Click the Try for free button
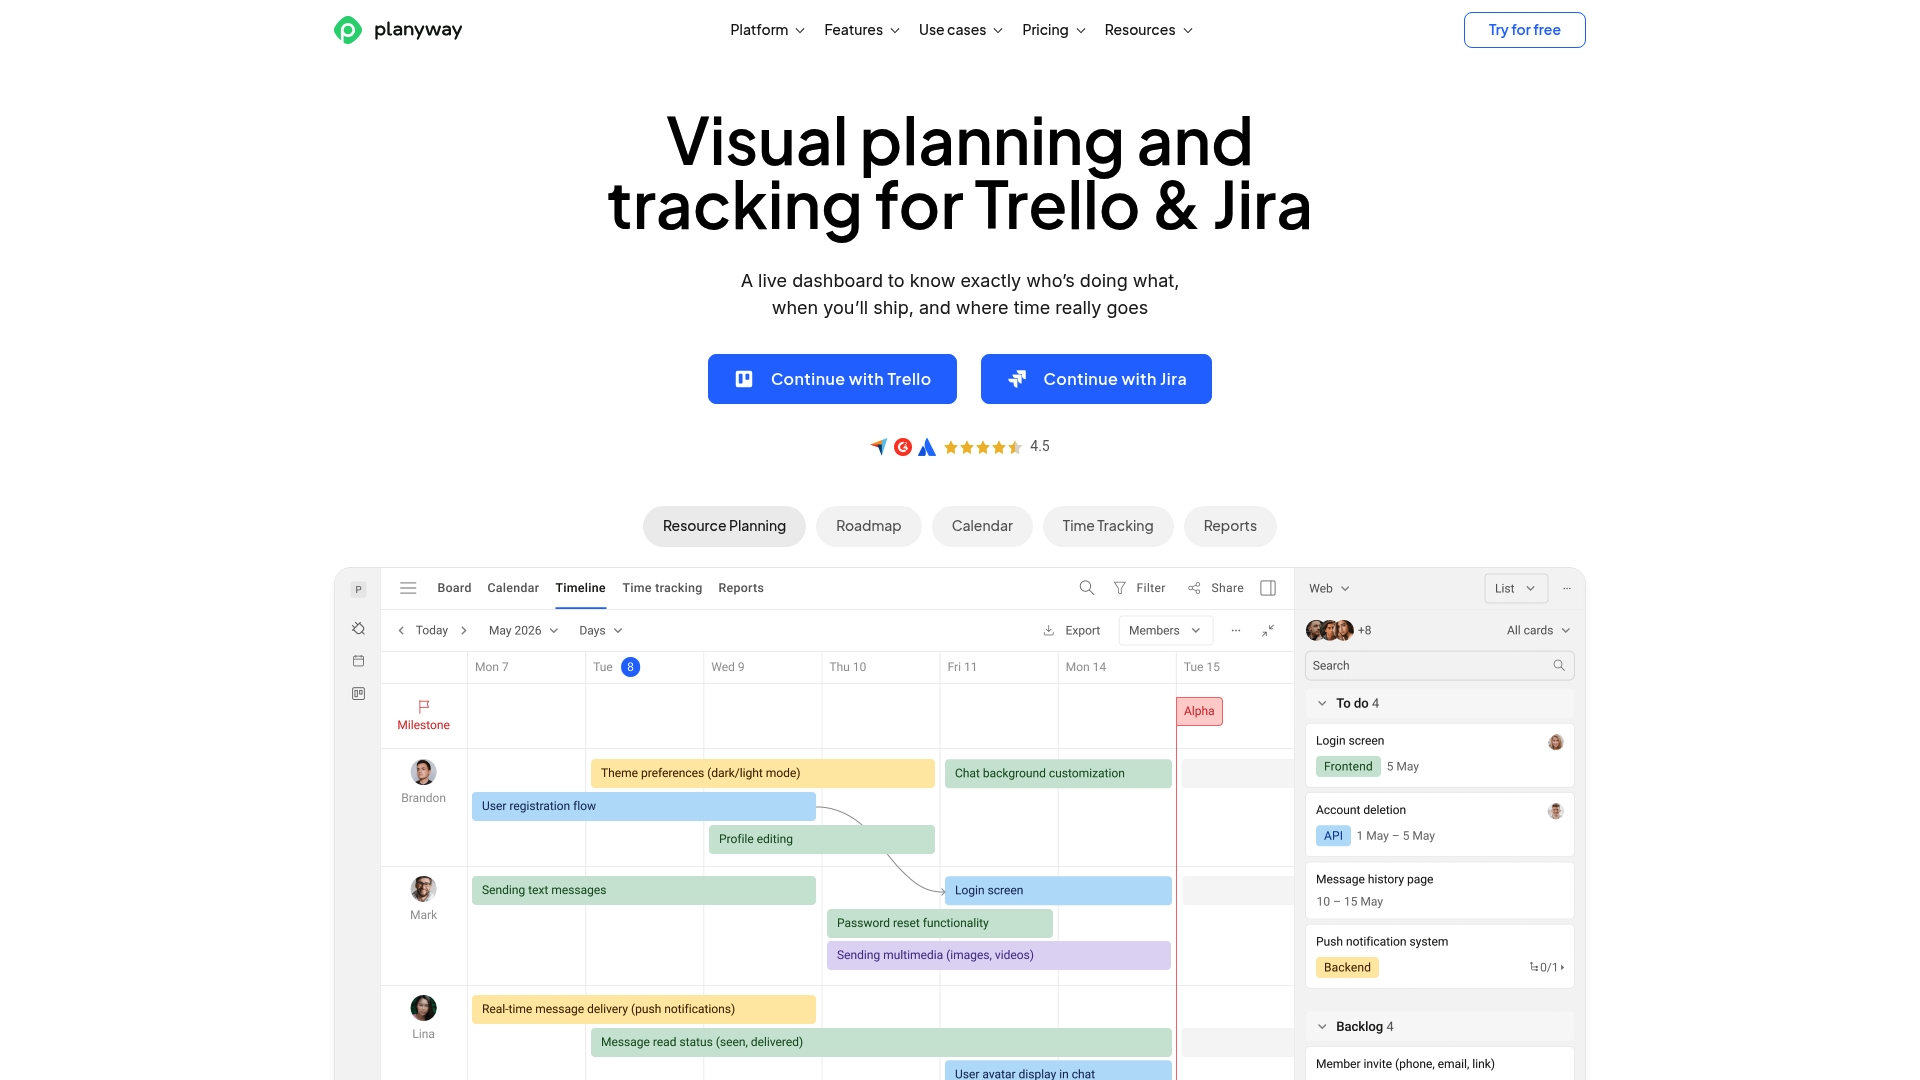 pos(1525,30)
